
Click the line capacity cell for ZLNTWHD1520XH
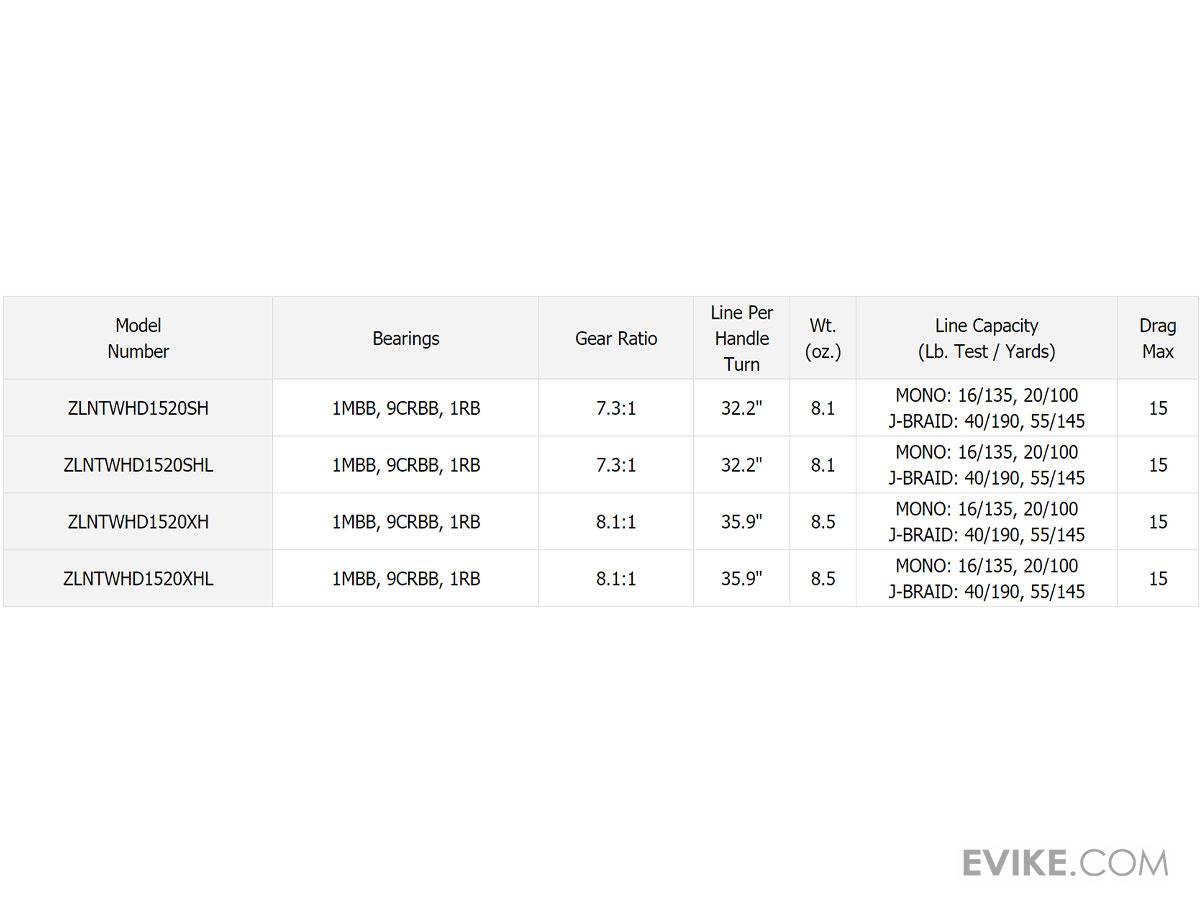pos(986,522)
